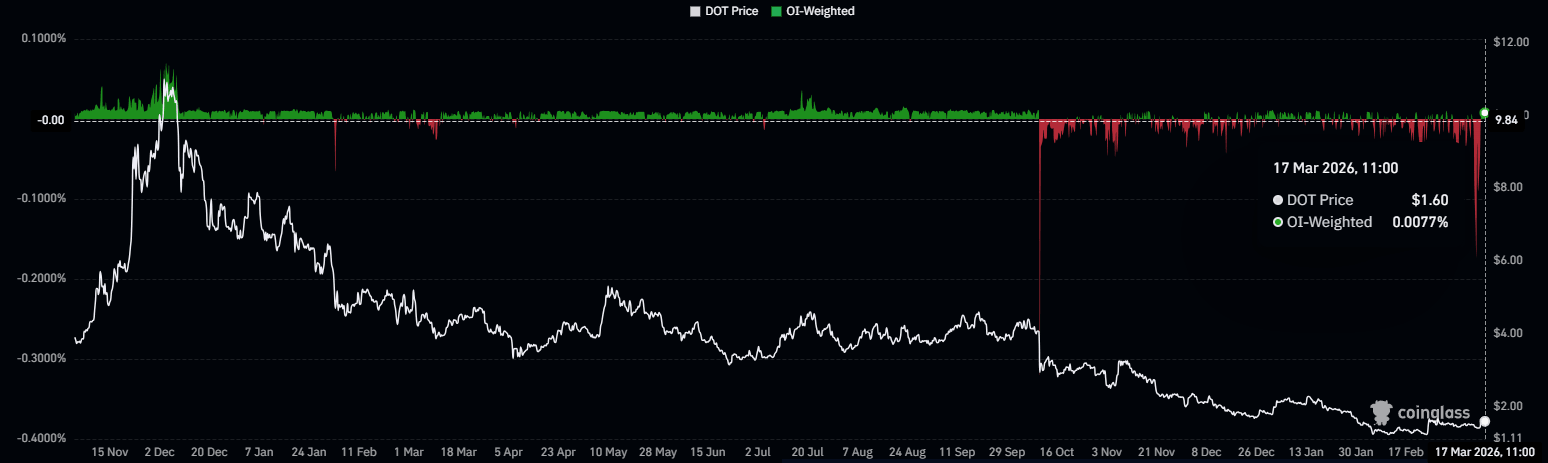1548x463 pixels.
Task: Click the $12.00 right axis label
Action: tap(1510, 42)
